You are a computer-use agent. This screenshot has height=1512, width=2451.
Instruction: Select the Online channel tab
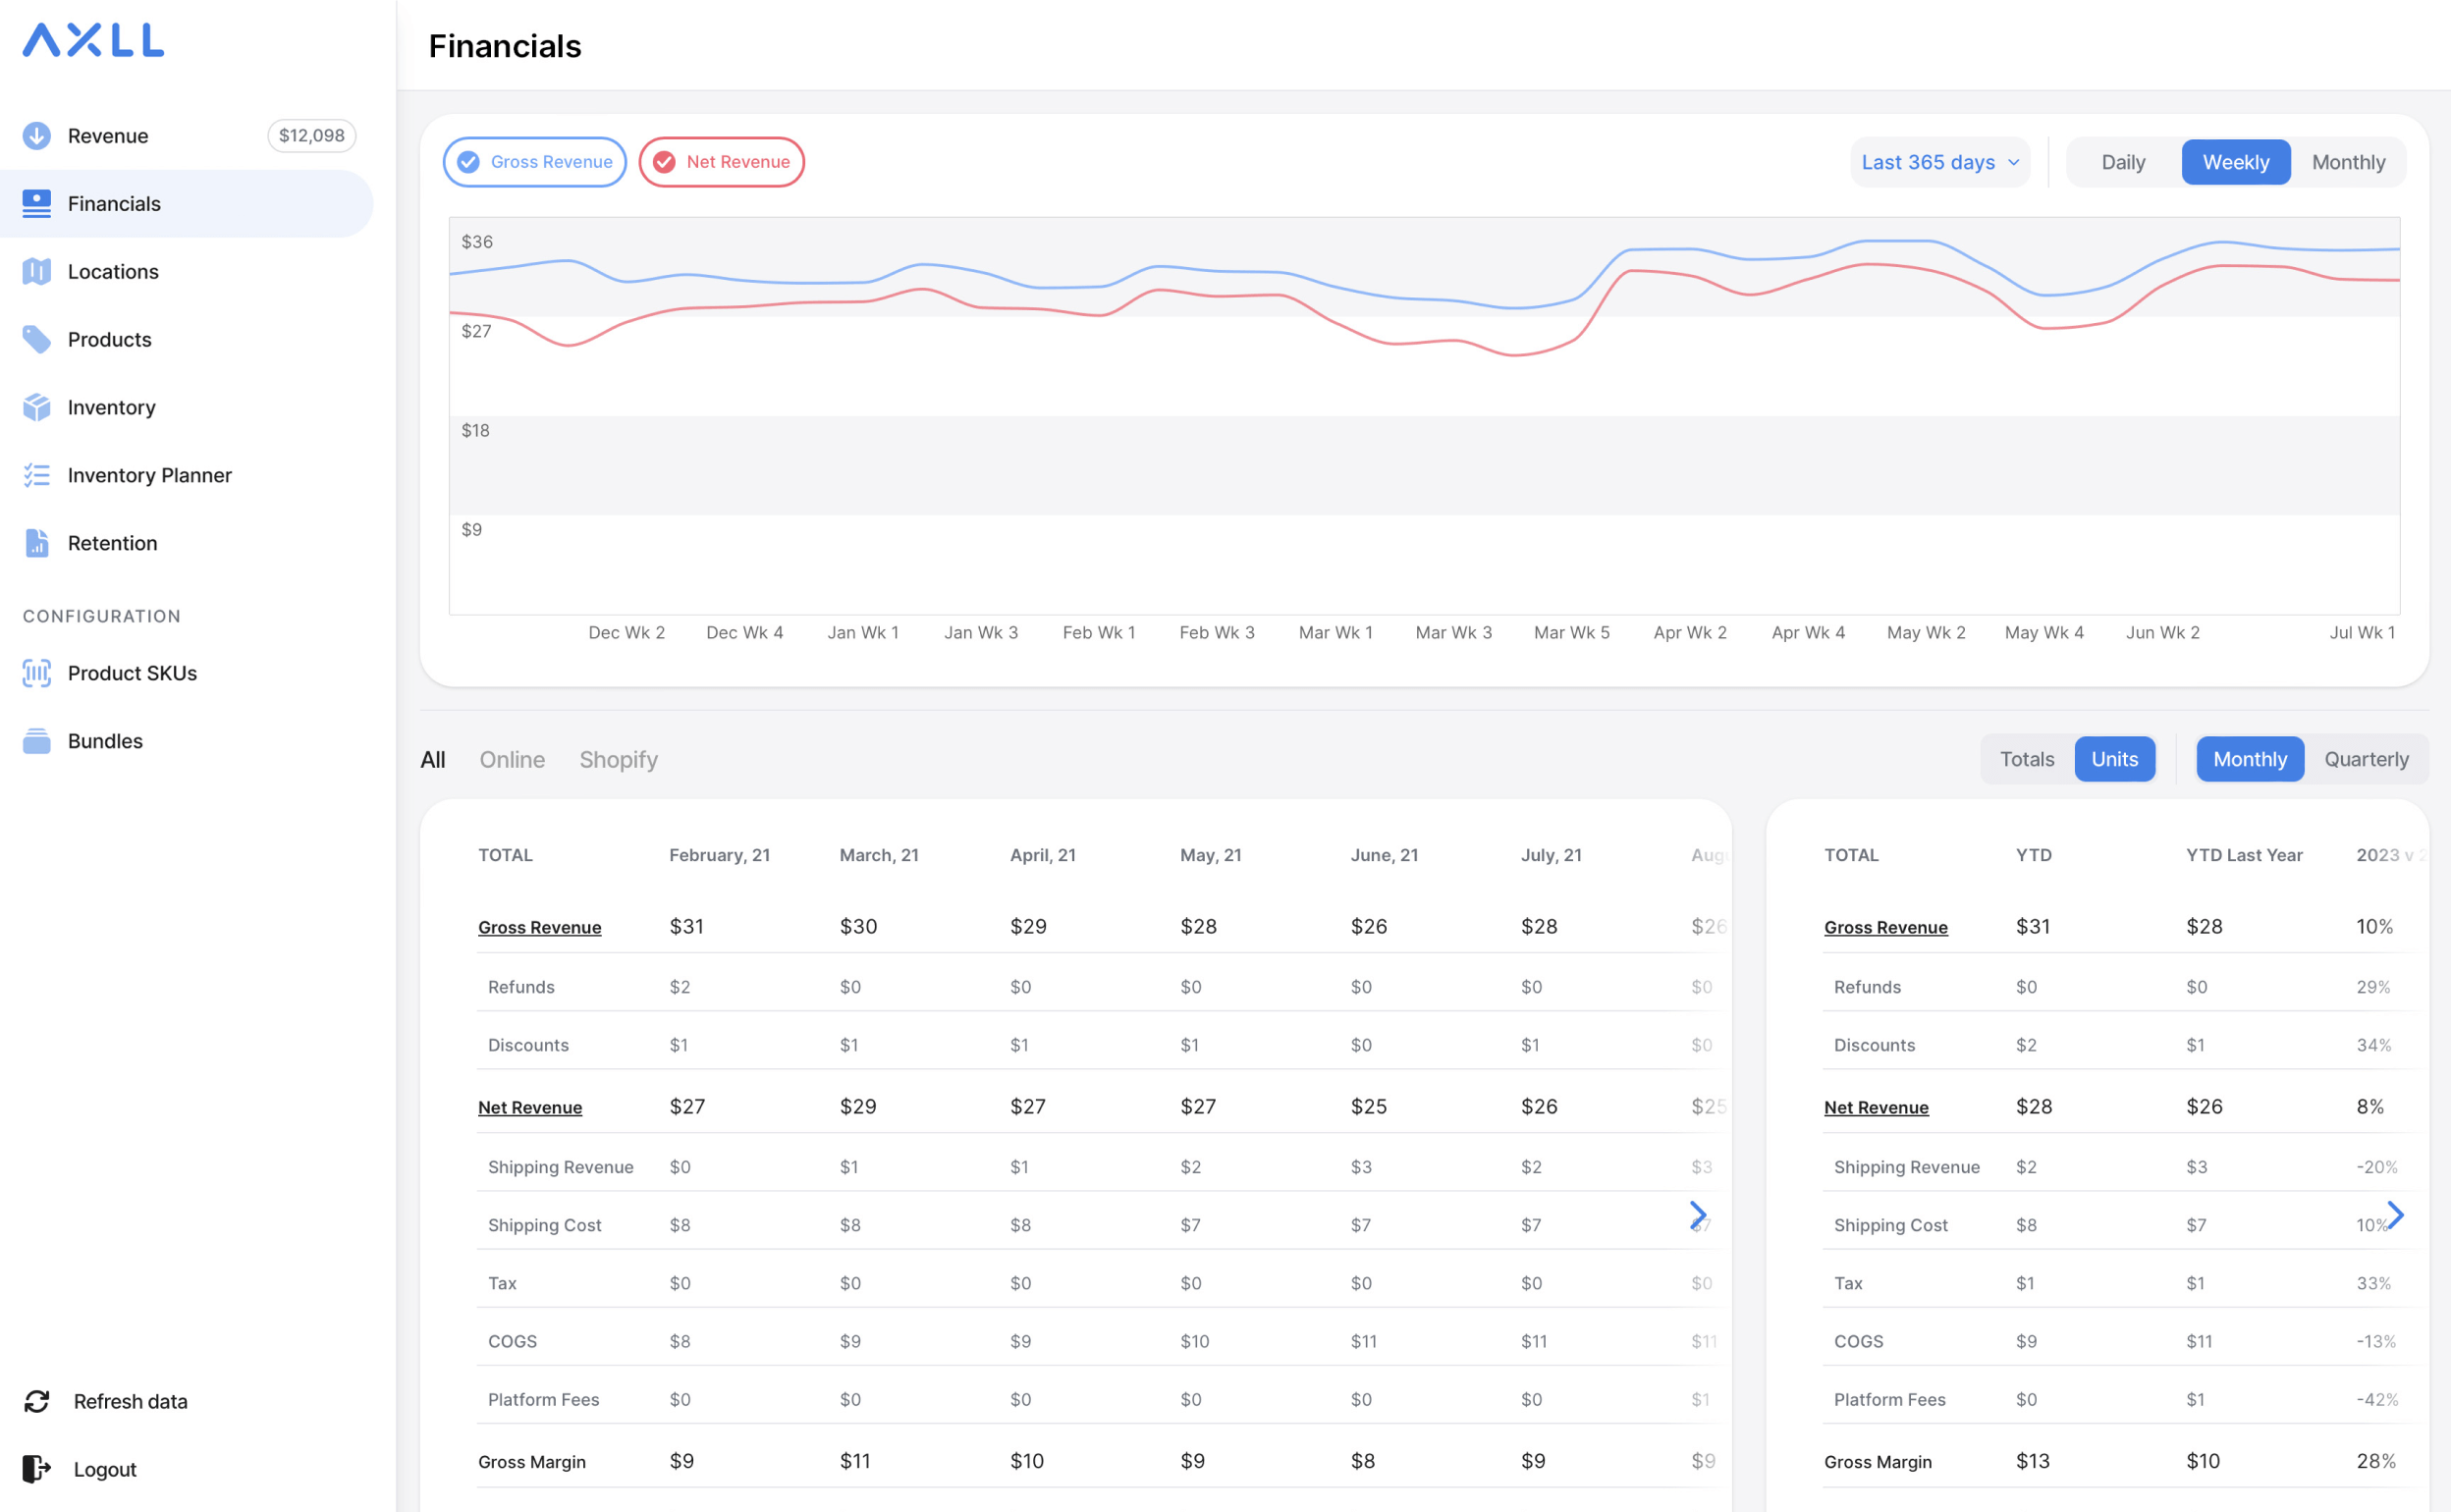pyautogui.click(x=512, y=760)
